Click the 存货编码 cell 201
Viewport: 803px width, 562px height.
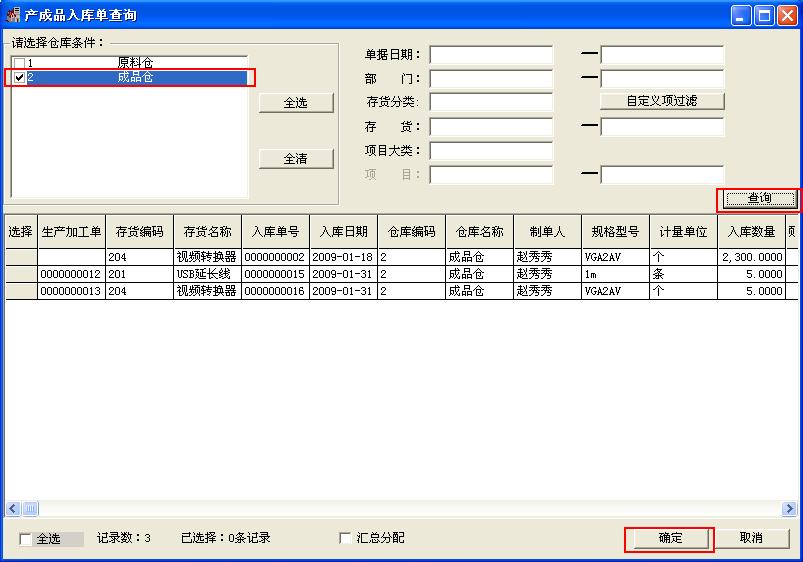pos(140,274)
